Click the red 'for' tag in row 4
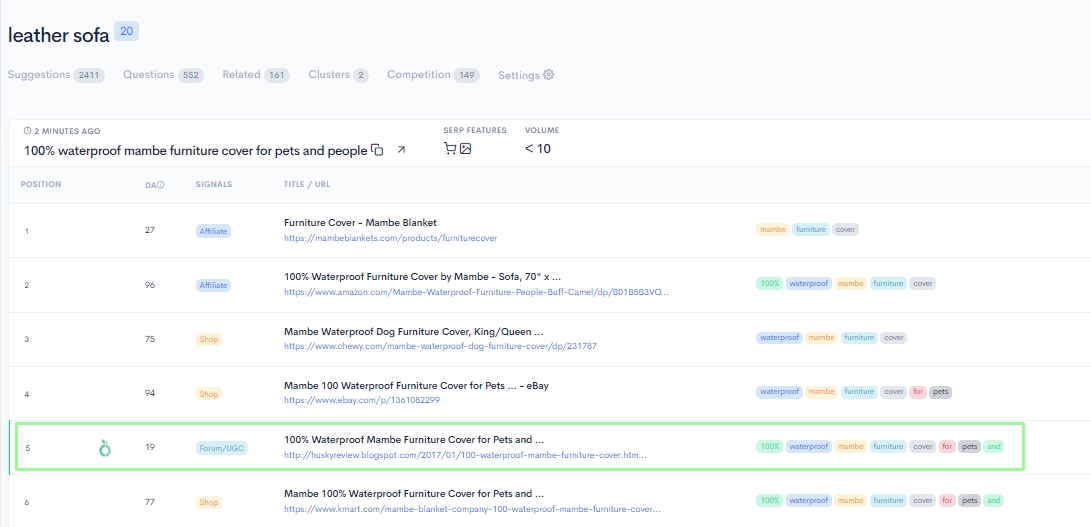This screenshot has width=1091, height=527. click(918, 392)
